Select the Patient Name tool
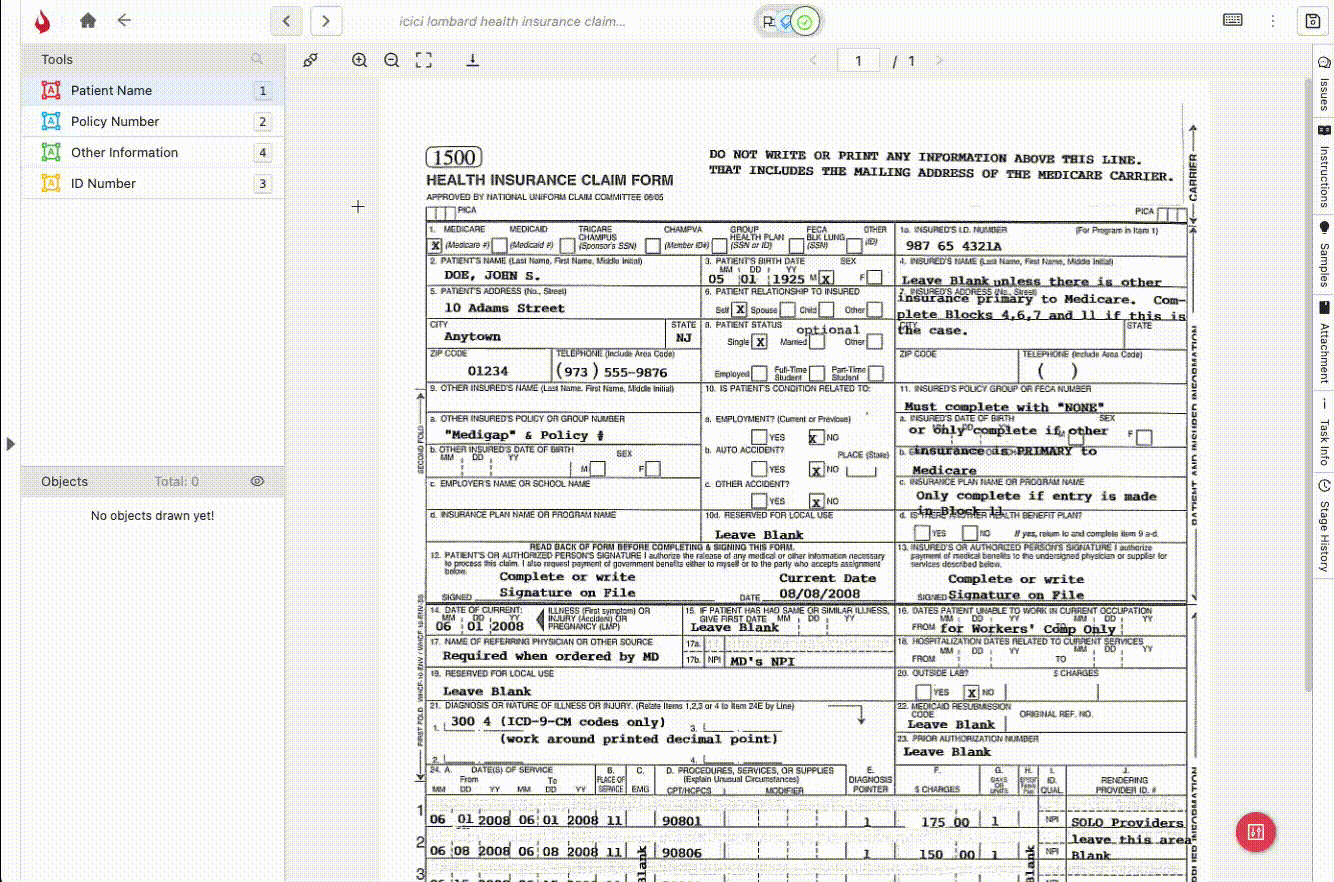The image size is (1334, 882). tap(111, 90)
